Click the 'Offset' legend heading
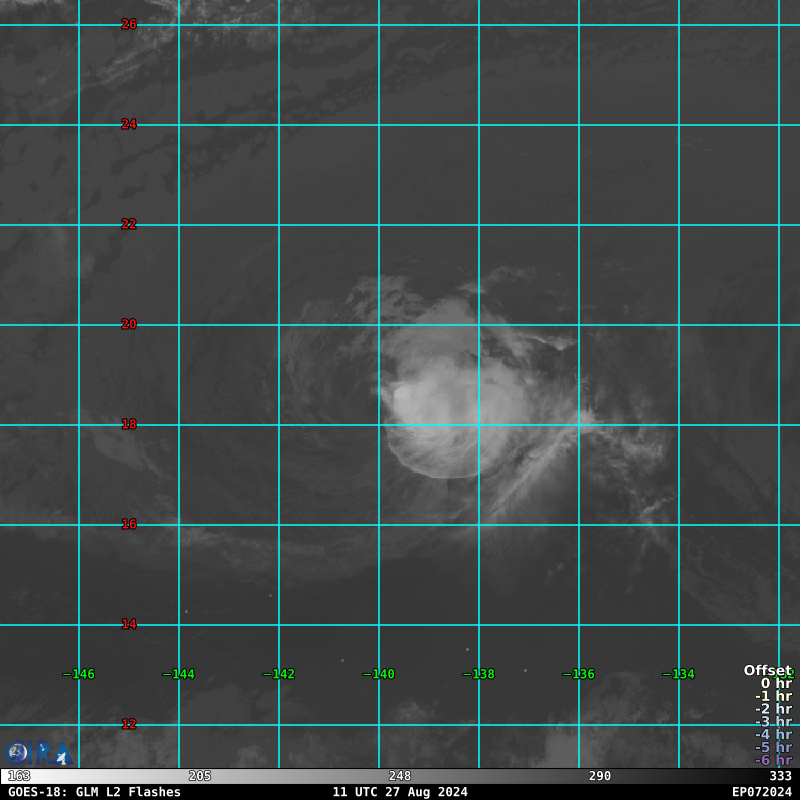 767,670
